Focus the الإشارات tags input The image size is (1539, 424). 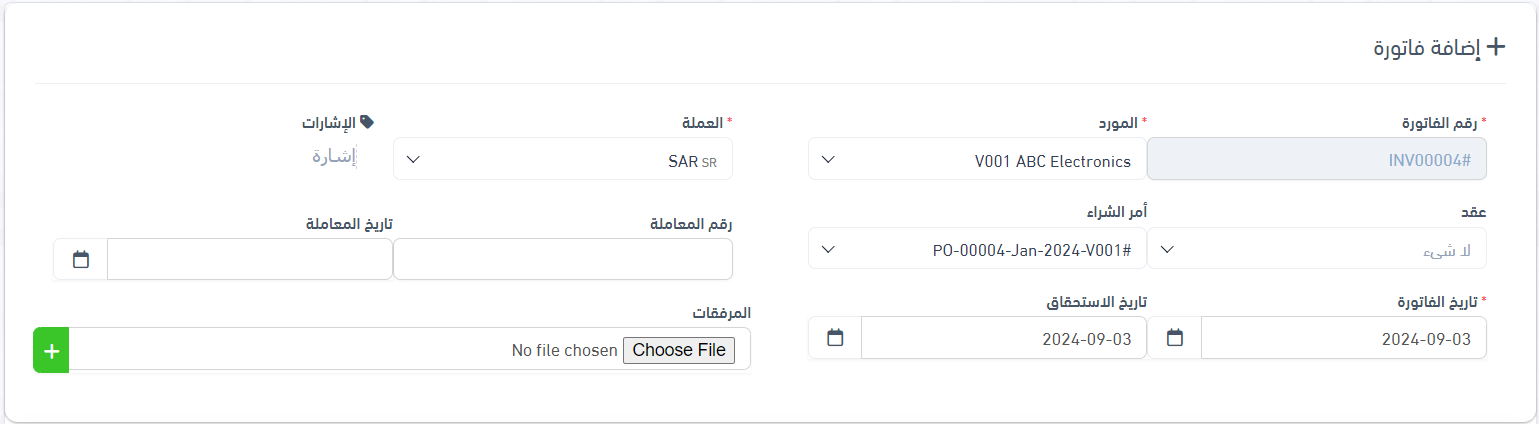334,157
